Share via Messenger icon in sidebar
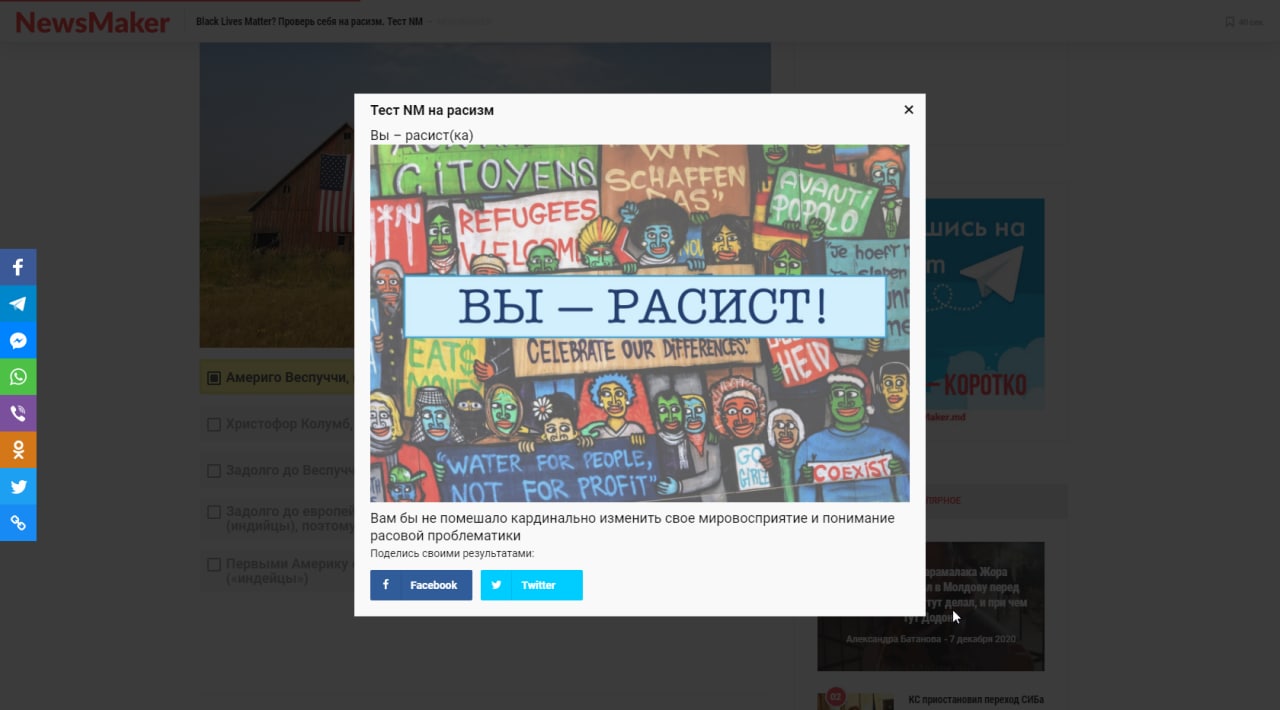Viewport: 1280px width, 710px height. click(x=18, y=340)
